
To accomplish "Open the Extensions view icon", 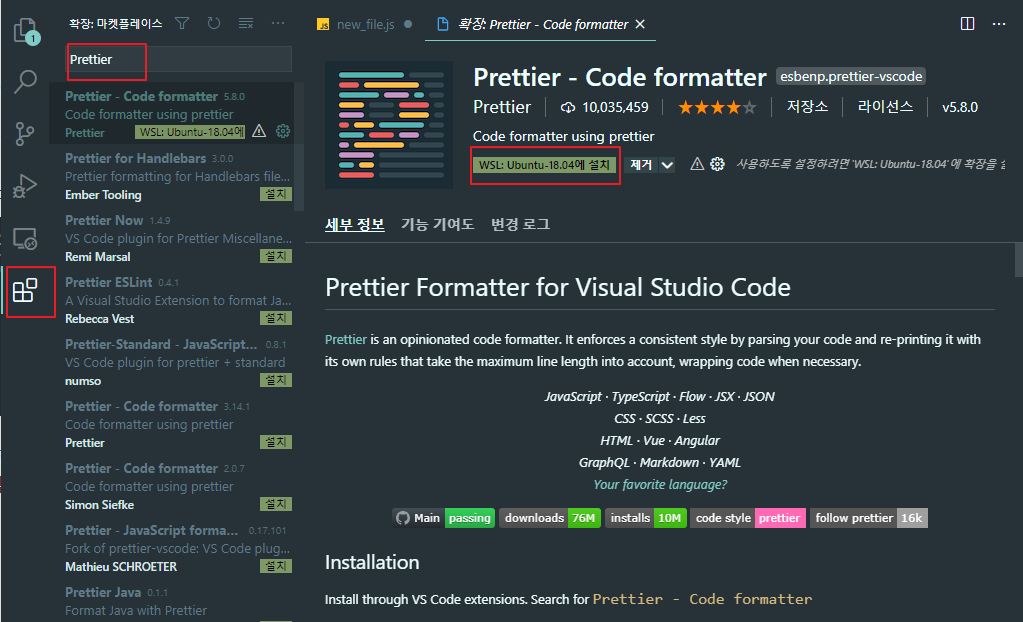I will [x=25, y=290].
